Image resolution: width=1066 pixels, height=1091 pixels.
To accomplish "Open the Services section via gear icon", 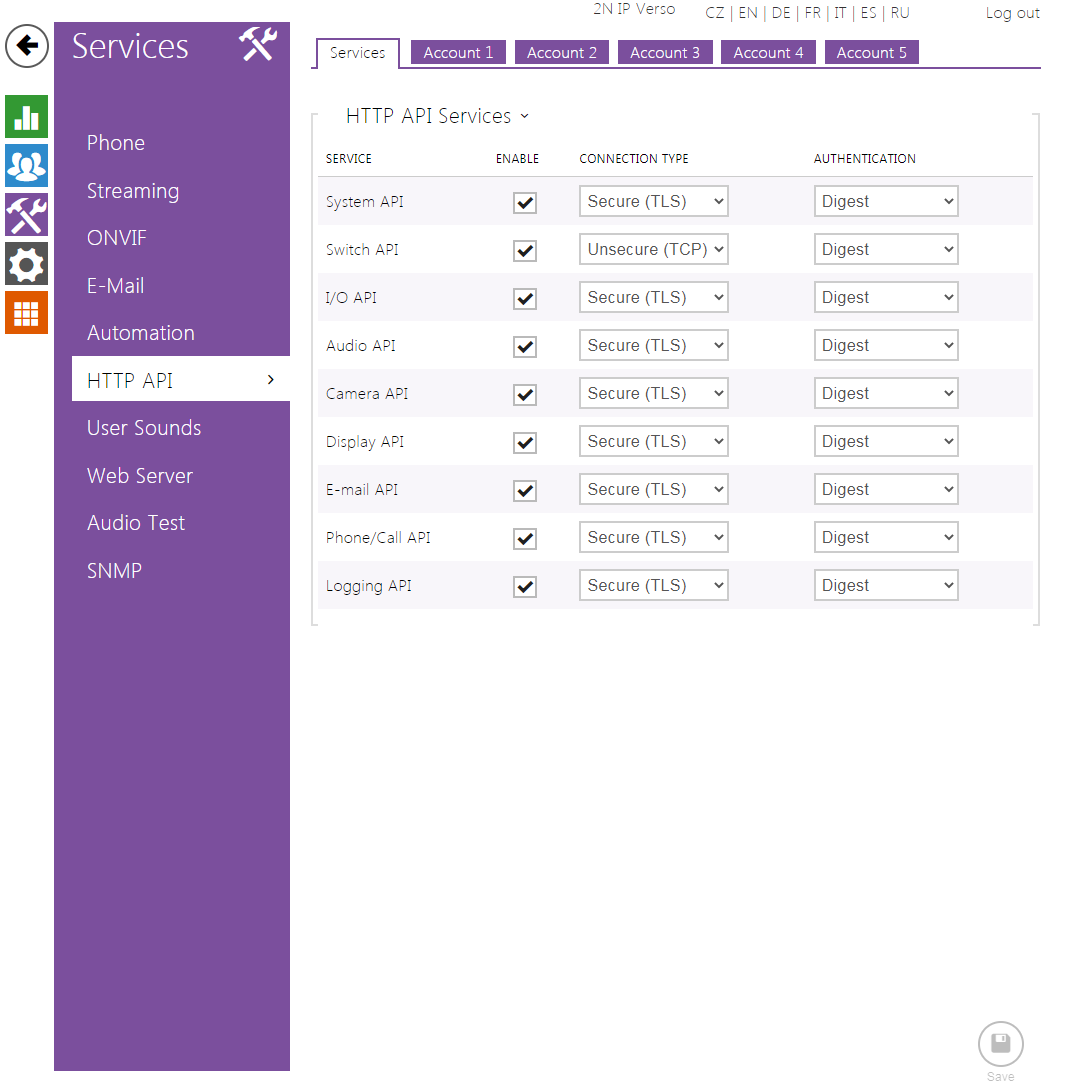I will 26,263.
